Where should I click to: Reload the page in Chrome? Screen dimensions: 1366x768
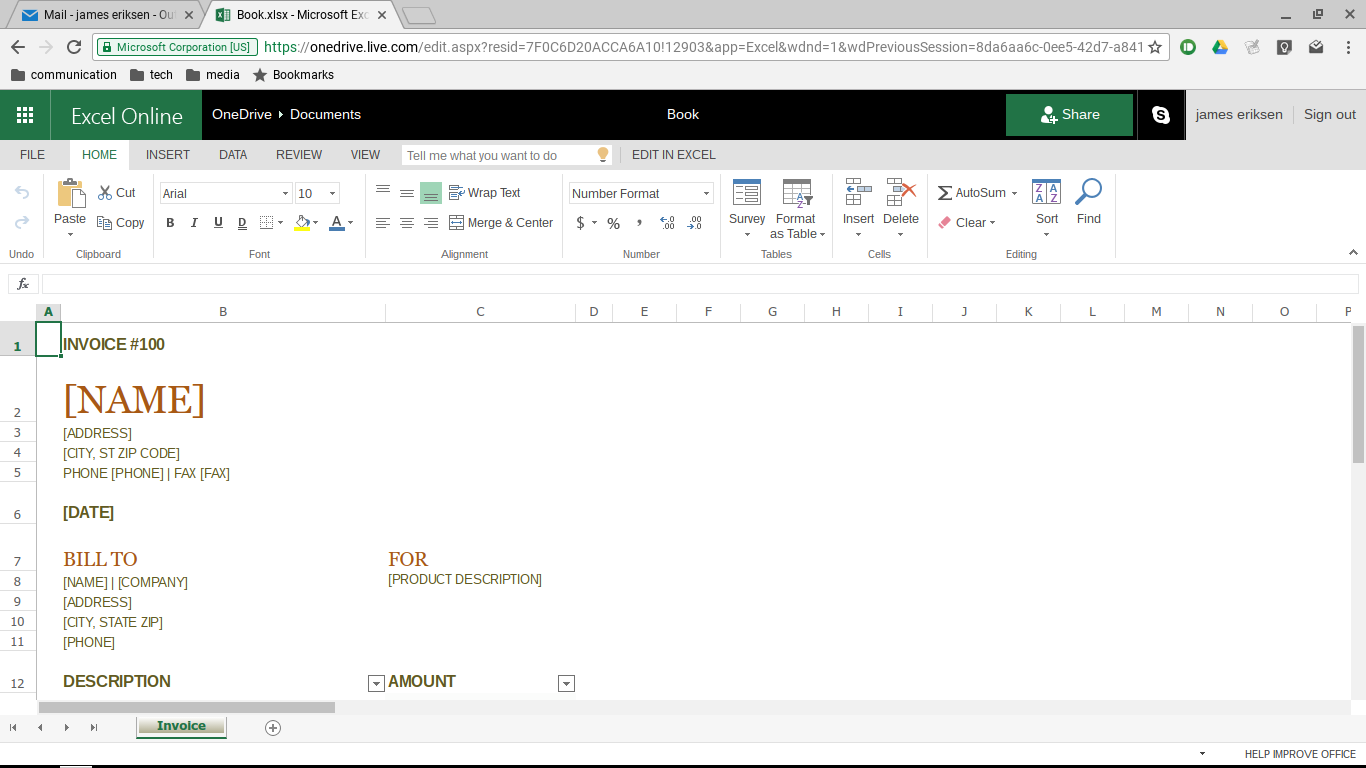(x=74, y=47)
